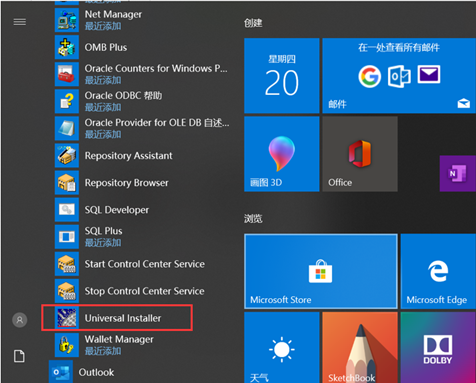Click the envelope icon in mail tile
Screen dimensions: 476x383
click(429, 74)
